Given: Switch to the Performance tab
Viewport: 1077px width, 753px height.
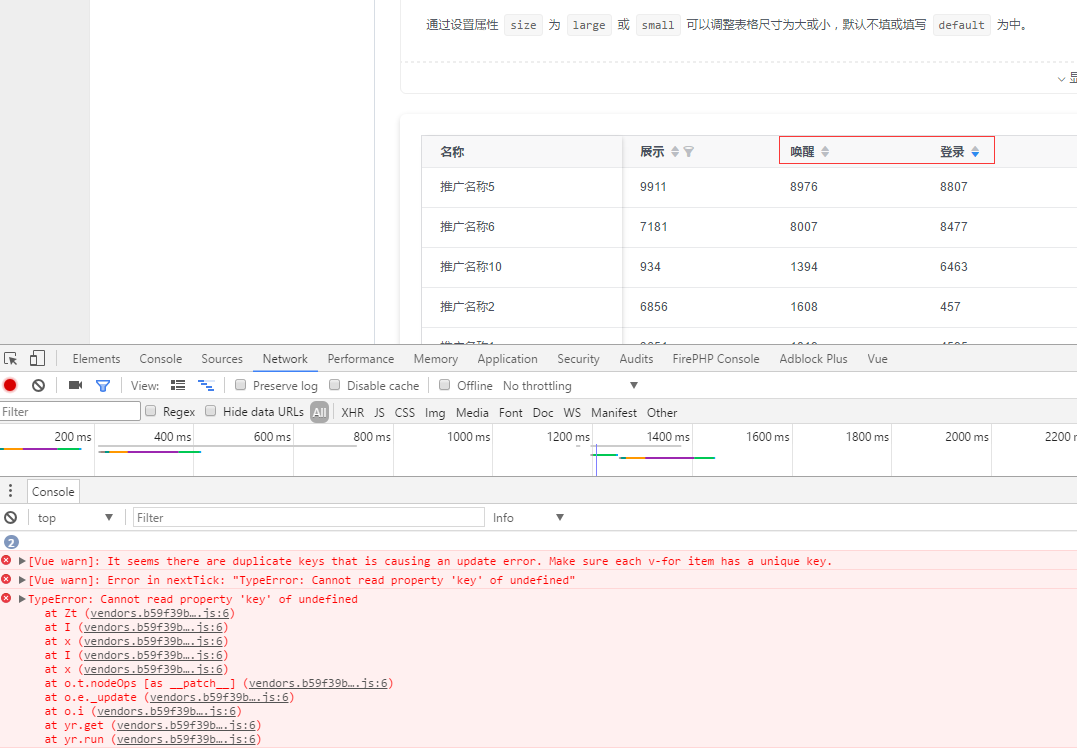Looking at the screenshot, I should click(x=360, y=358).
